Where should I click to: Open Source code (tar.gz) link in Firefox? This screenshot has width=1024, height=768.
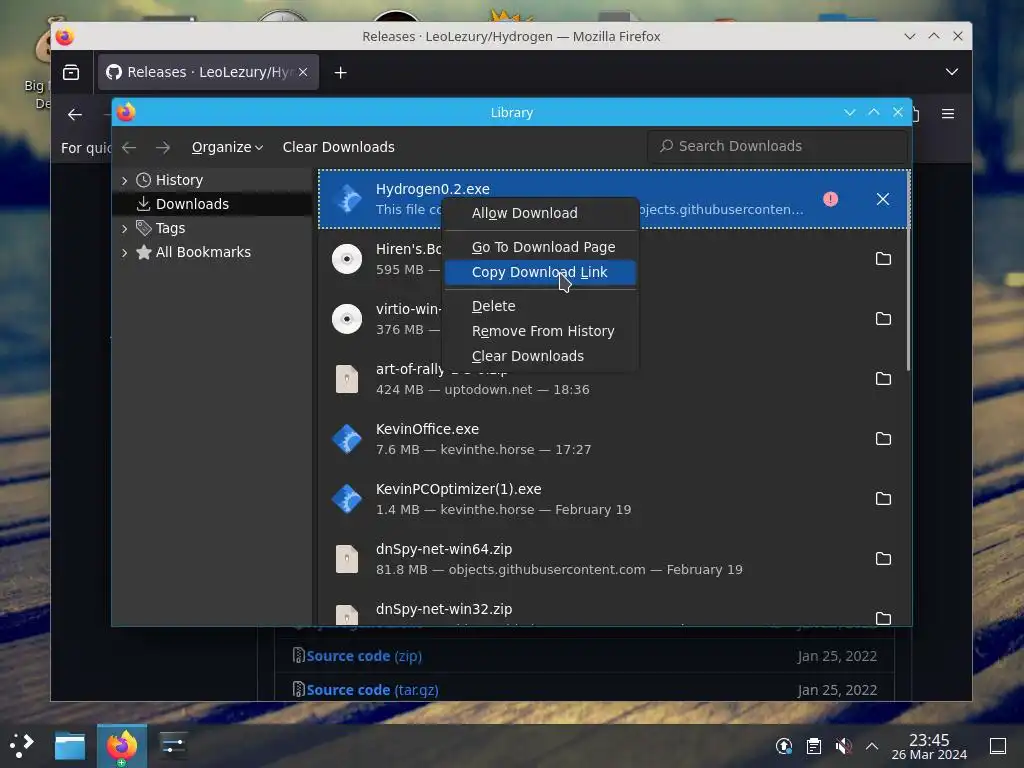pyautogui.click(x=372, y=690)
